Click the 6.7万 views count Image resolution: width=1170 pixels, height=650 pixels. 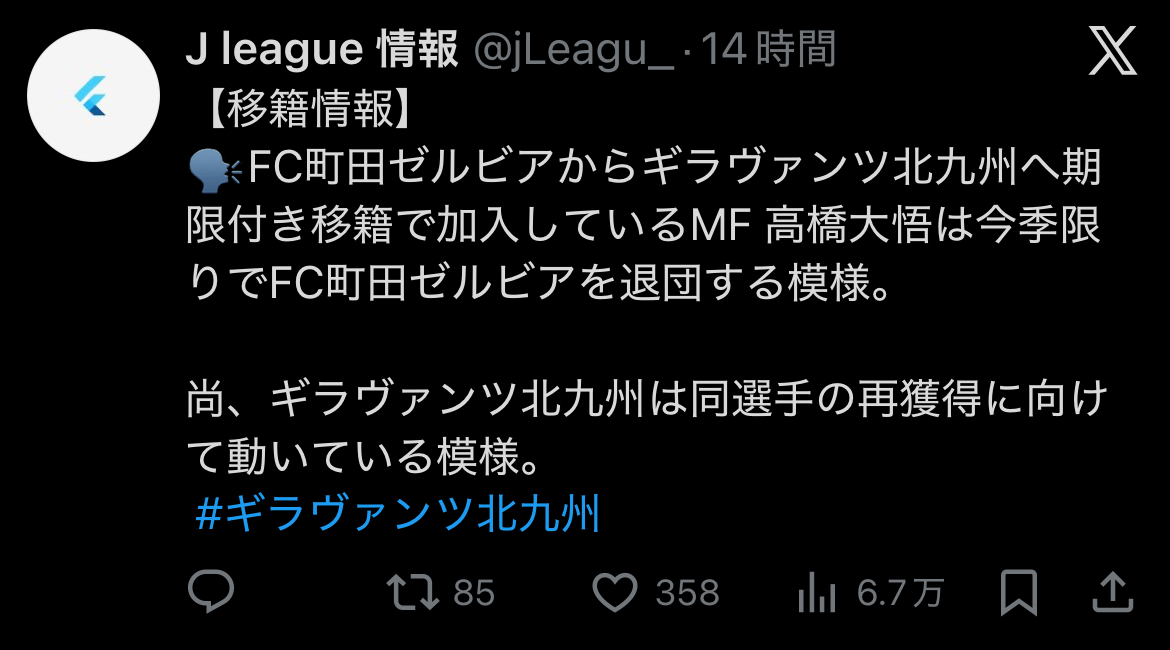pos(900,593)
